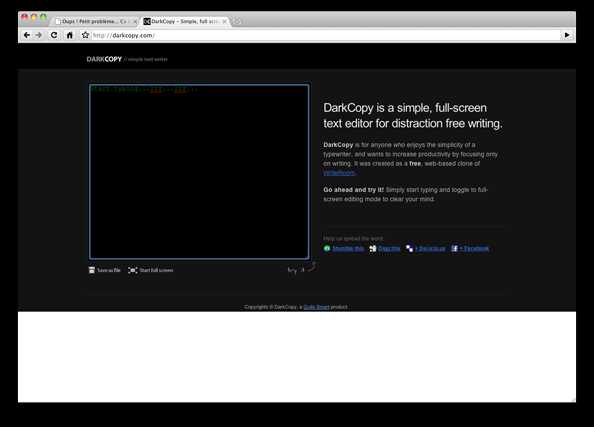Viewport: 594px width, 427px height.
Task: Open the footer company link after DarkCopy
Action: tap(316, 307)
